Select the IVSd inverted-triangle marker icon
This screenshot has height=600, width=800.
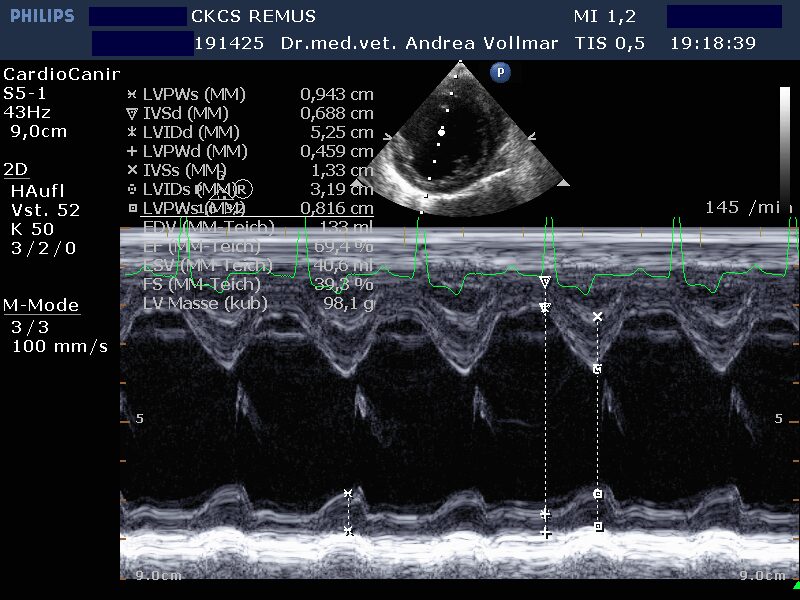130,113
